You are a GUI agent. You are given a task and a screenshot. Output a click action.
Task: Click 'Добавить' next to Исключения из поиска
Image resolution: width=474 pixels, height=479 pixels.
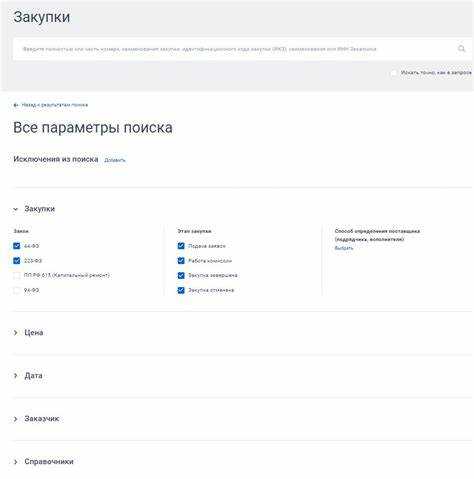115,160
